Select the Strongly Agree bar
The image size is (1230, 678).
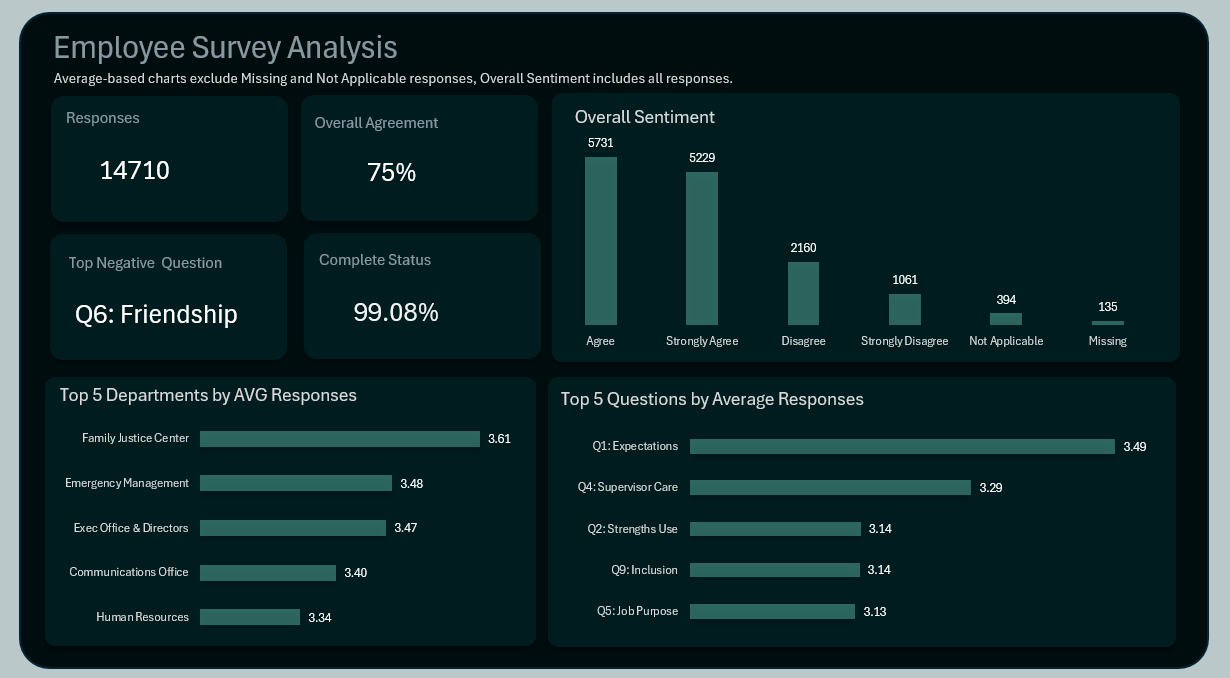[701, 248]
